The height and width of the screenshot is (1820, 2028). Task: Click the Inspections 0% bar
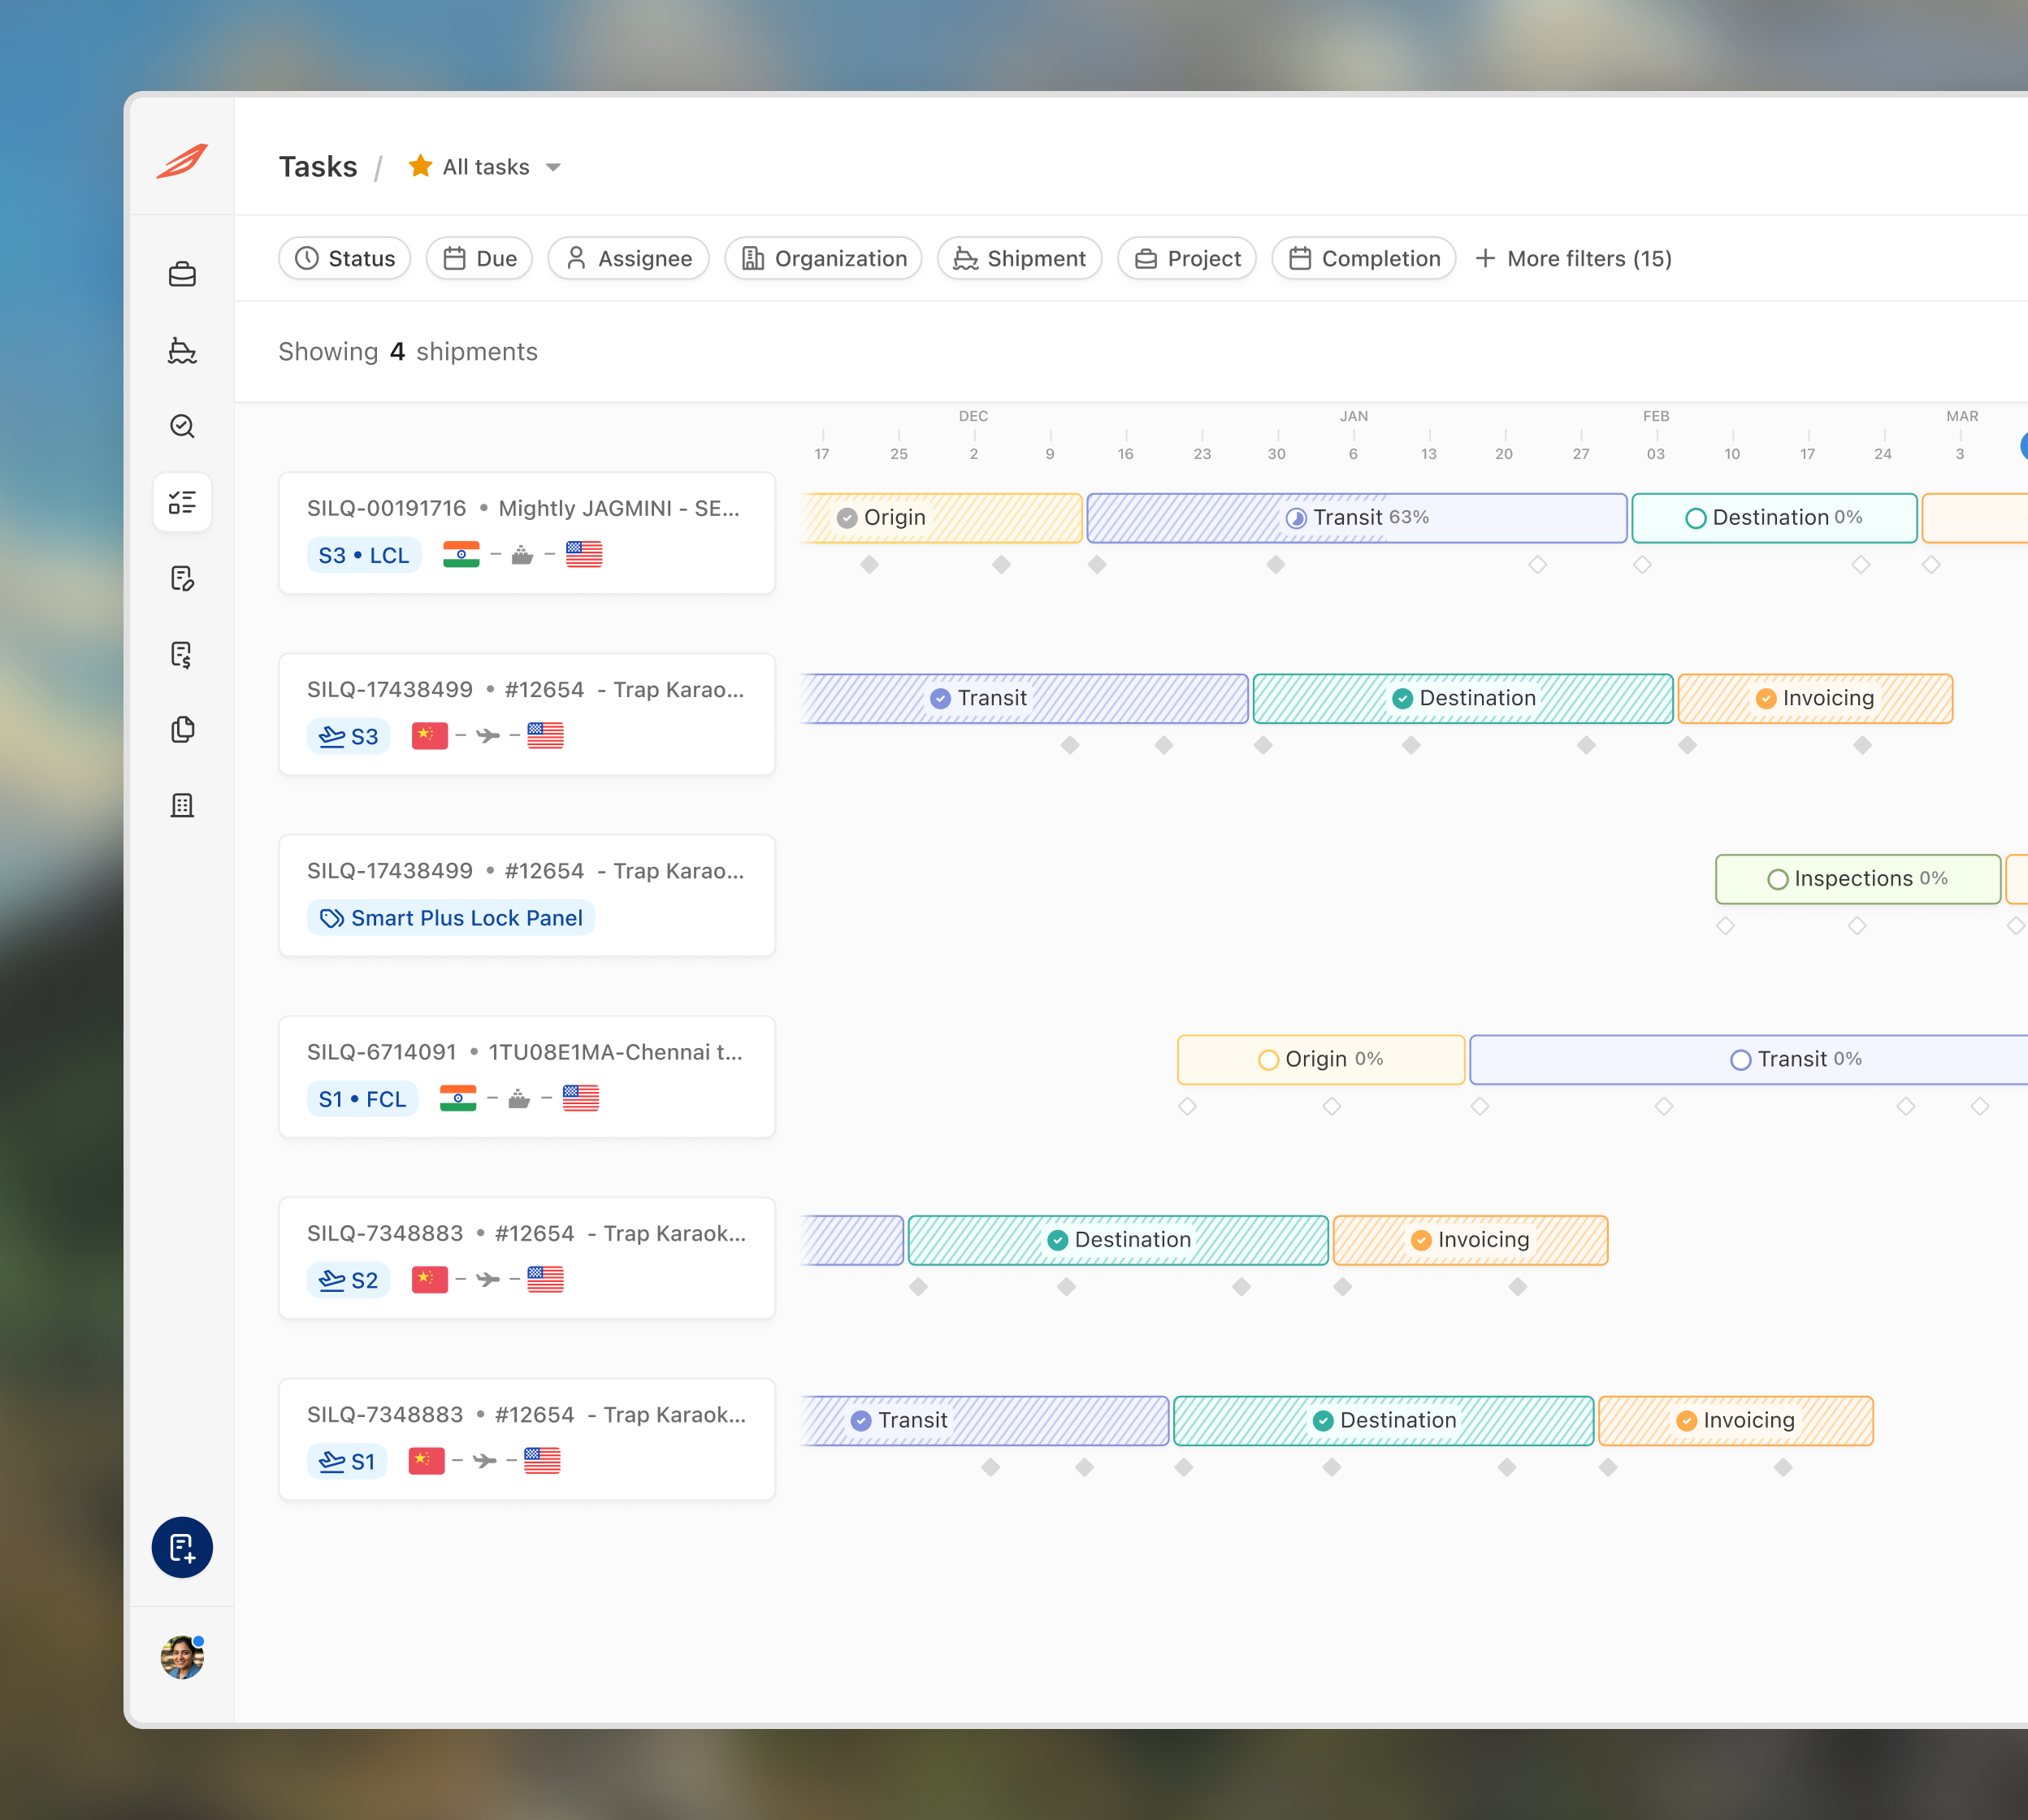(x=1858, y=879)
